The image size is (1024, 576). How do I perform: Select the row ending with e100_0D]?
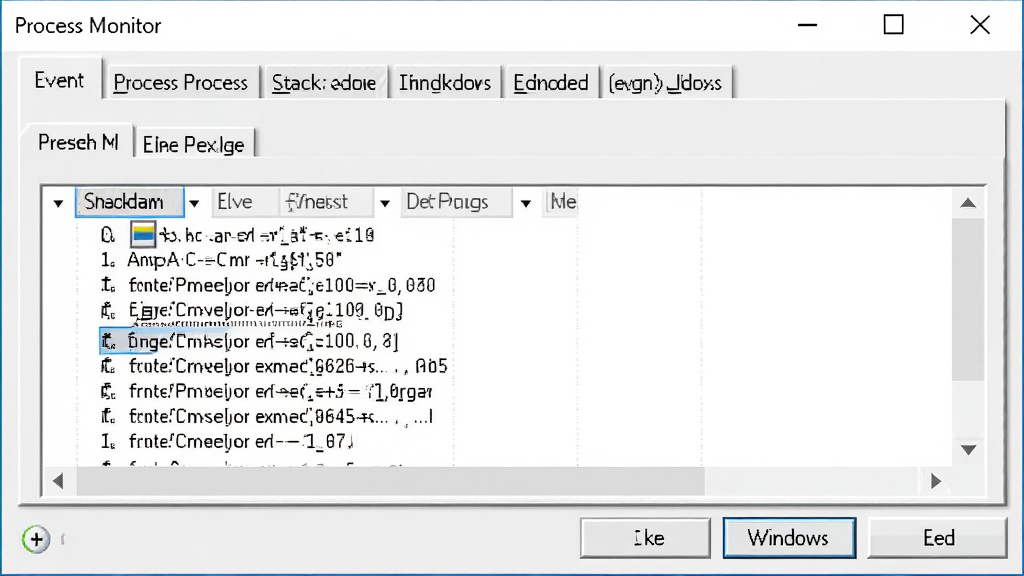tap(251, 310)
